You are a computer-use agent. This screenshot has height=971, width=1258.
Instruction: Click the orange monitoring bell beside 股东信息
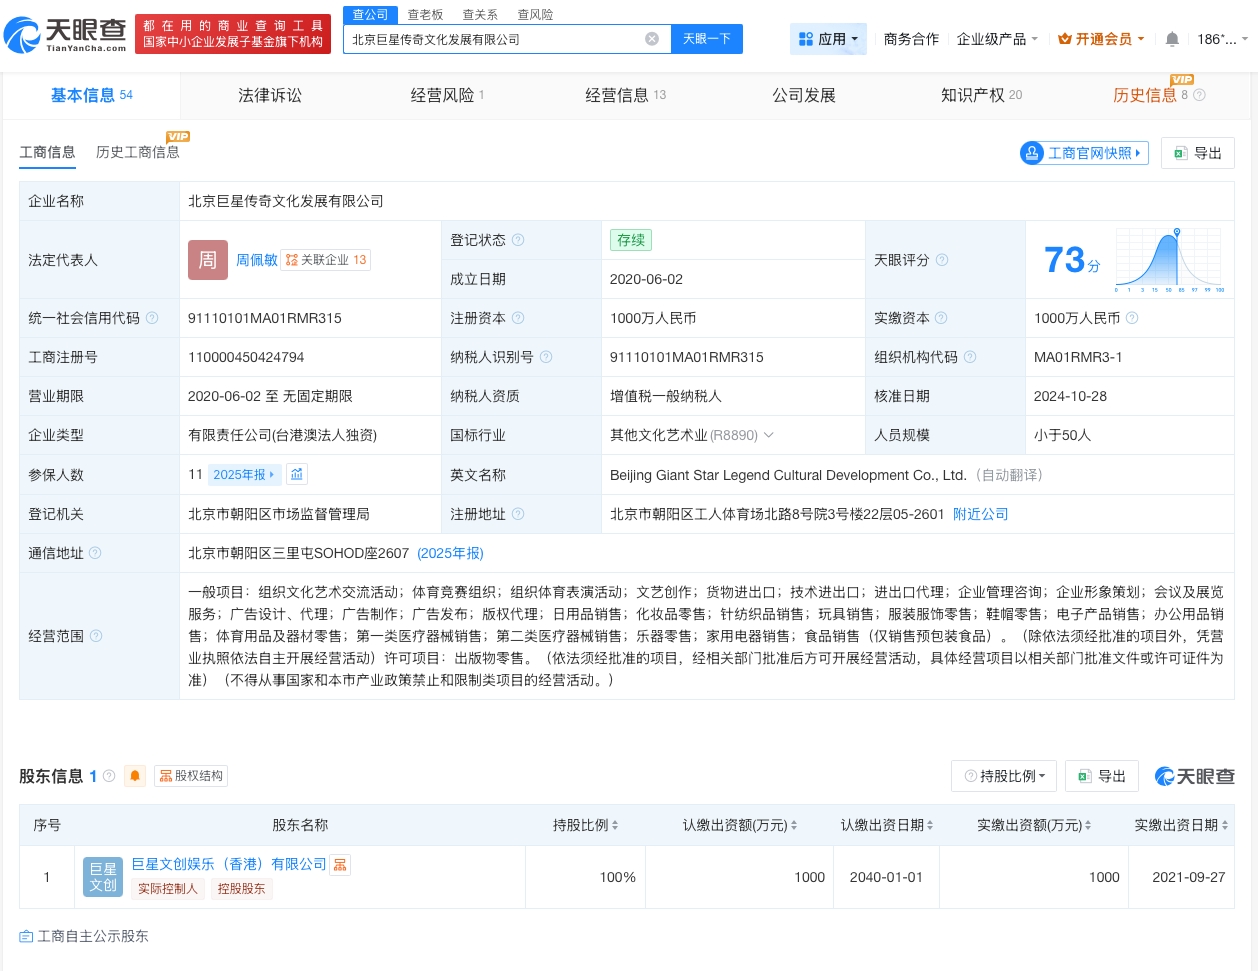click(135, 776)
